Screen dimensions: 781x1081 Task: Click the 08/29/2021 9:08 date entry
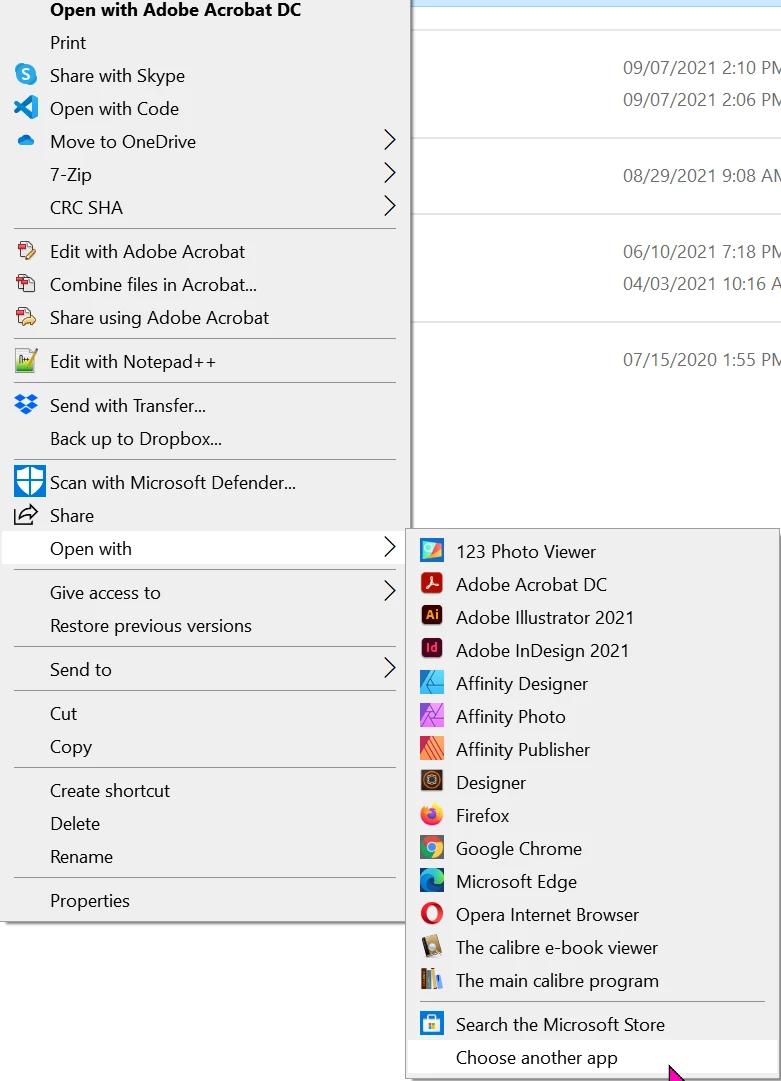tap(701, 176)
